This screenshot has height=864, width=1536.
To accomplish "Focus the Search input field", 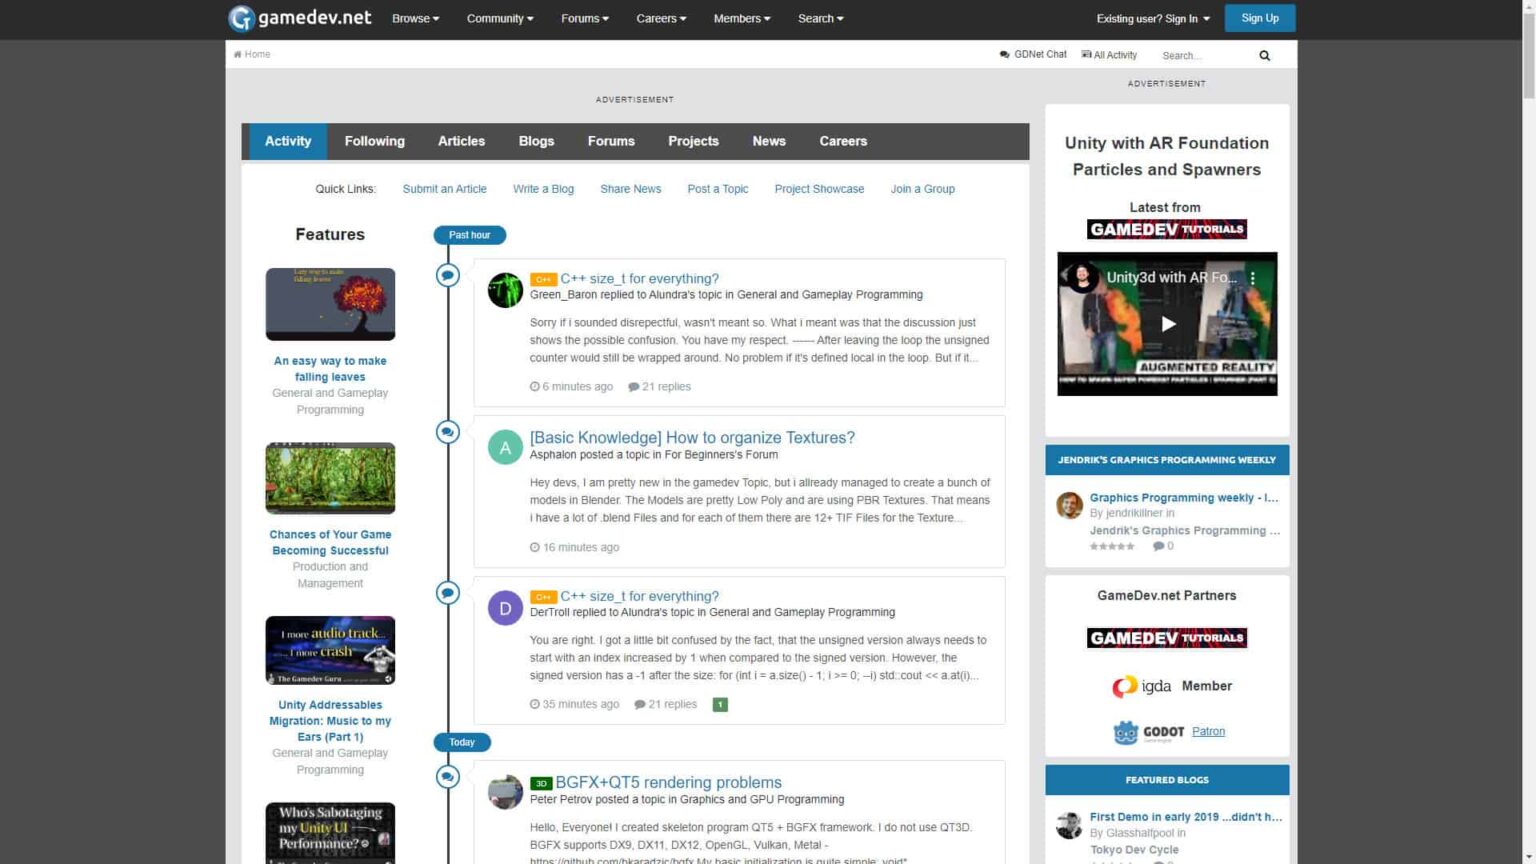I will coord(1205,56).
